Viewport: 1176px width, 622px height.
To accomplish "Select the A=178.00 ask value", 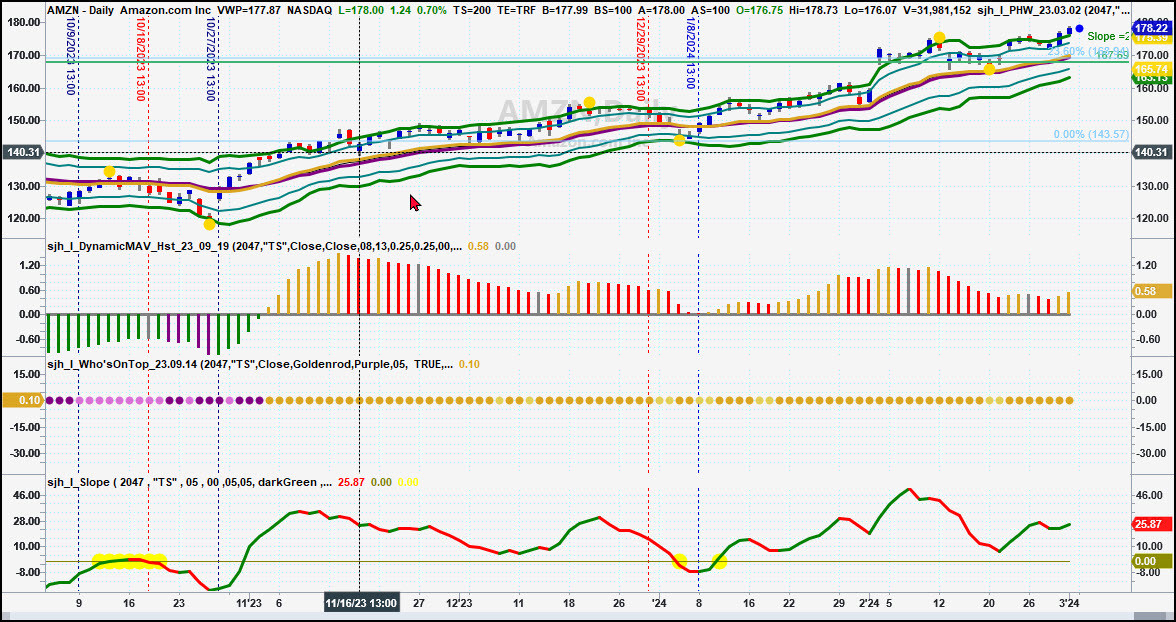I will pos(662,11).
